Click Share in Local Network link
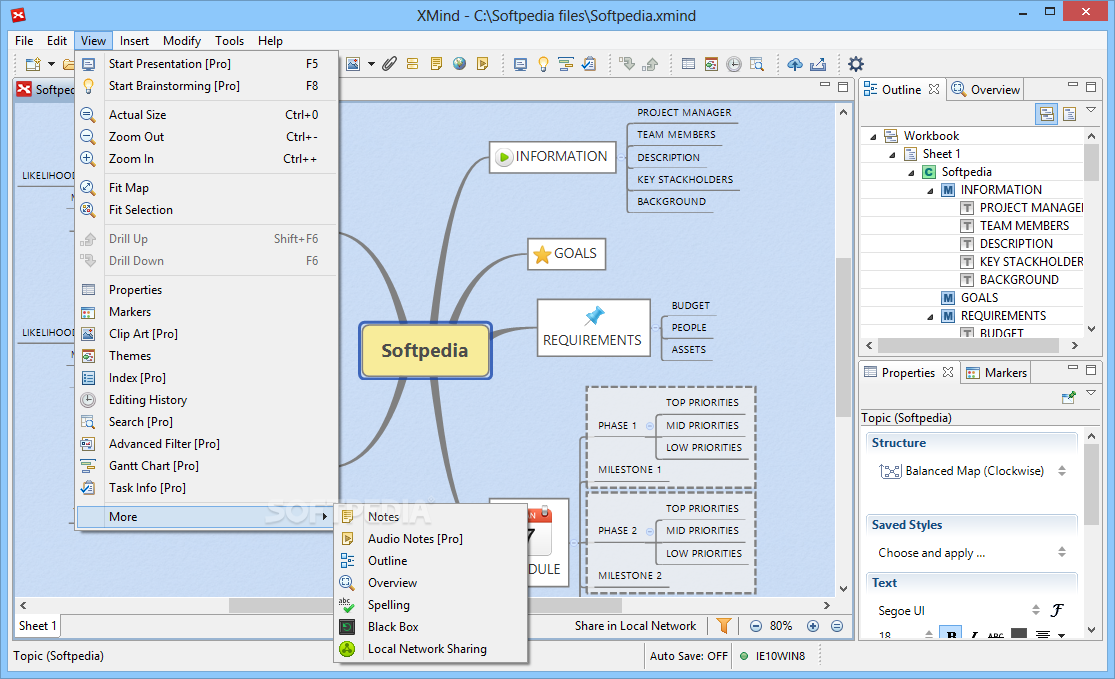This screenshot has height=679, width=1115. click(635, 626)
